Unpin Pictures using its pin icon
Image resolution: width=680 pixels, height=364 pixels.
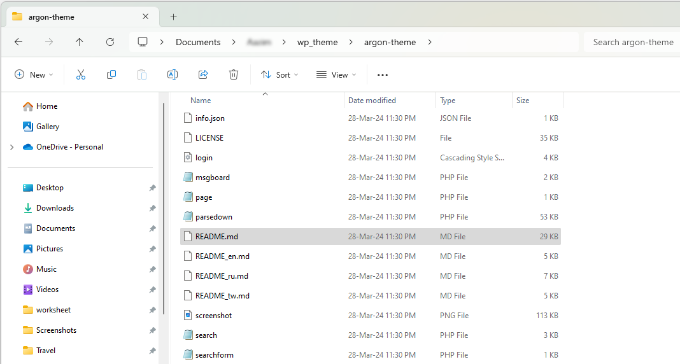coord(153,249)
